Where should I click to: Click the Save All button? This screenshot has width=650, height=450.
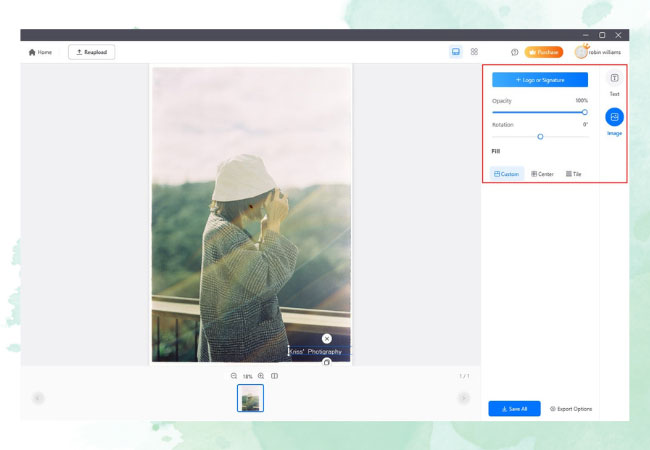pyautogui.click(x=514, y=408)
